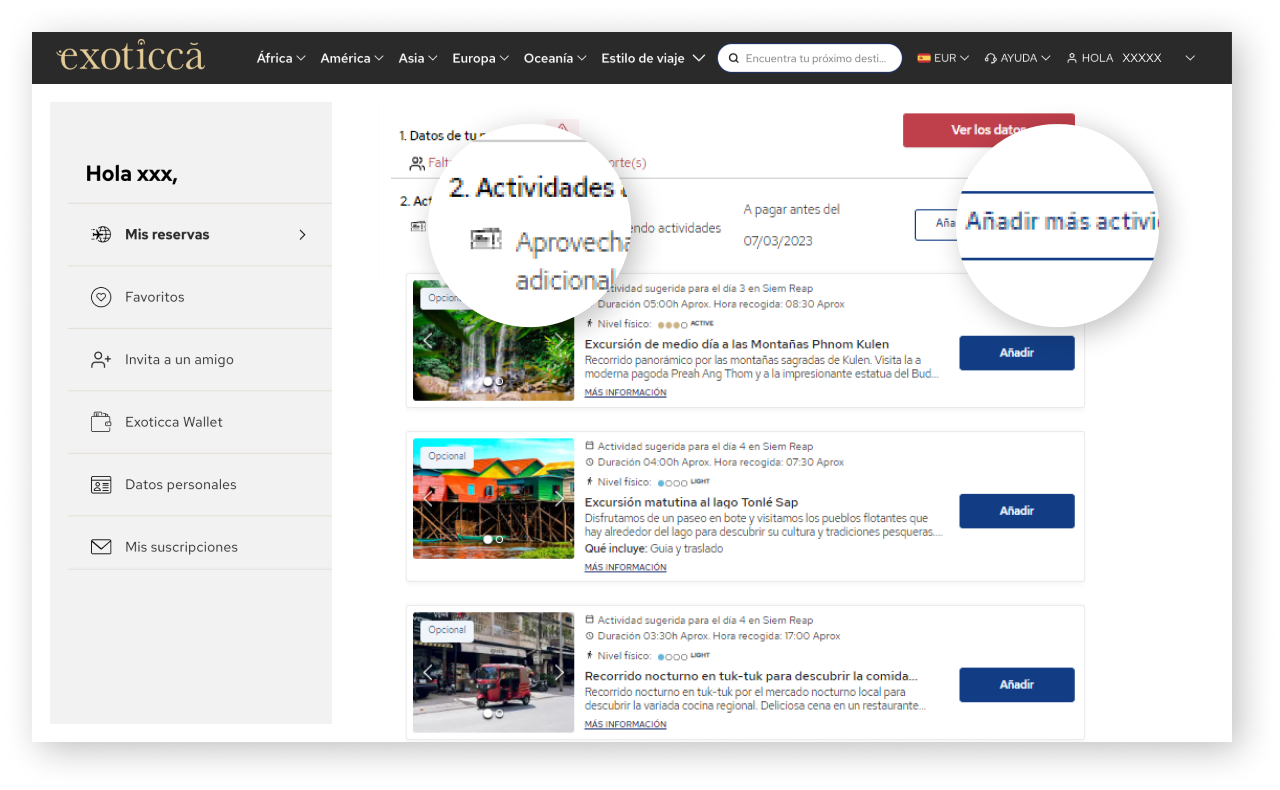Open the Europa menu

tap(481, 58)
